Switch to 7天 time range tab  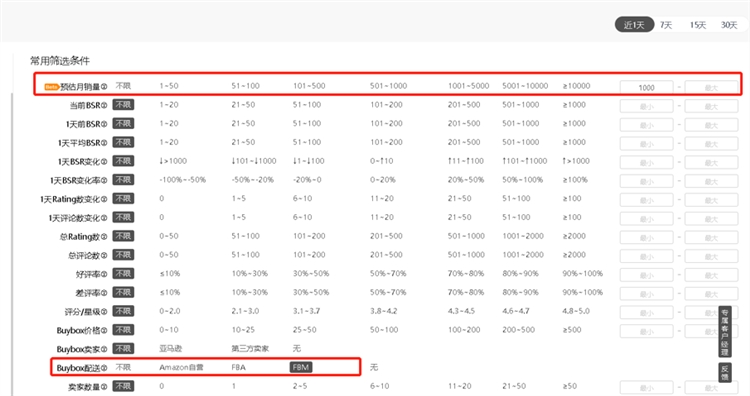coord(666,25)
